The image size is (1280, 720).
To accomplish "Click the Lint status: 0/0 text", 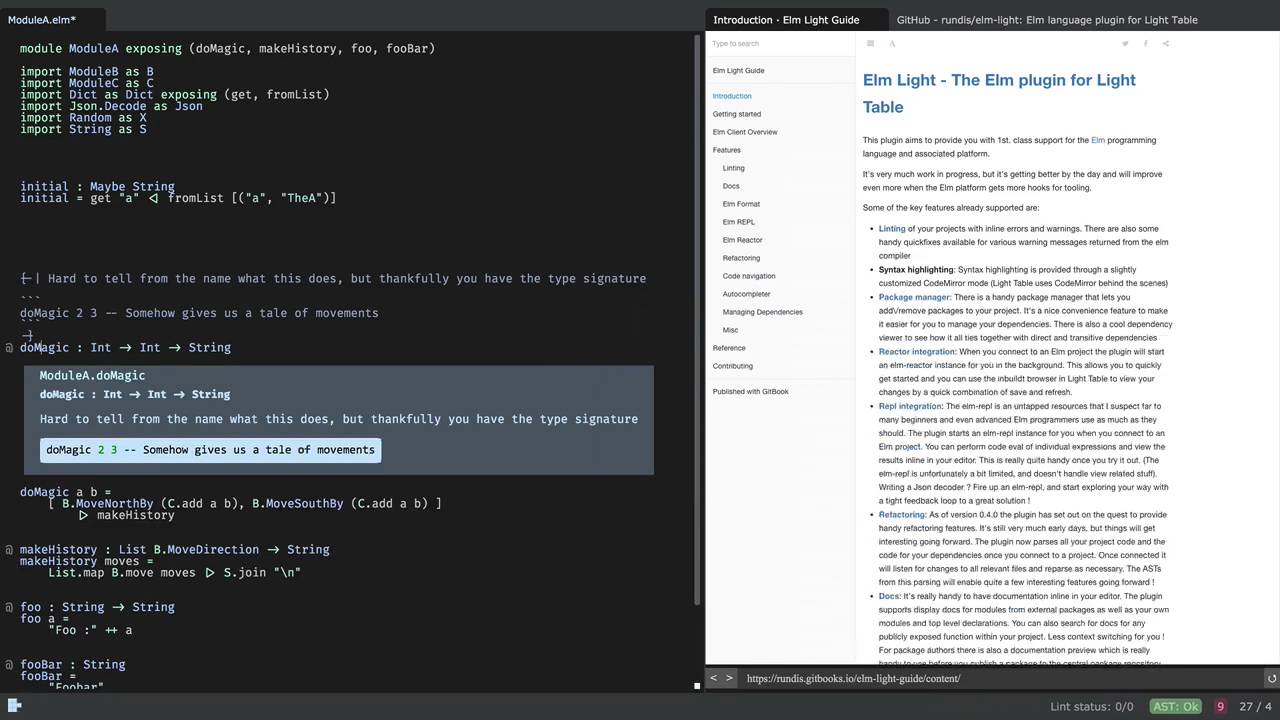I will pyautogui.click(x=1092, y=706).
